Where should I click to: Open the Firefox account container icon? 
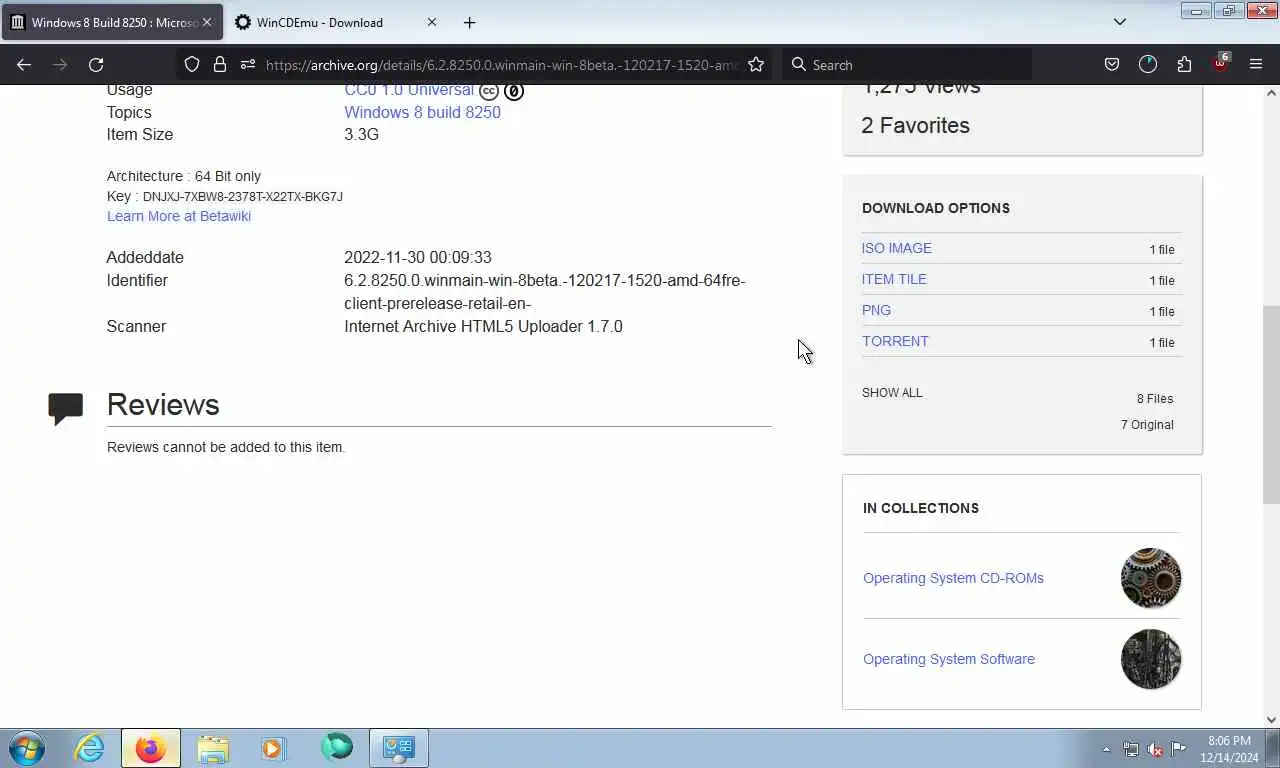tap(1148, 64)
